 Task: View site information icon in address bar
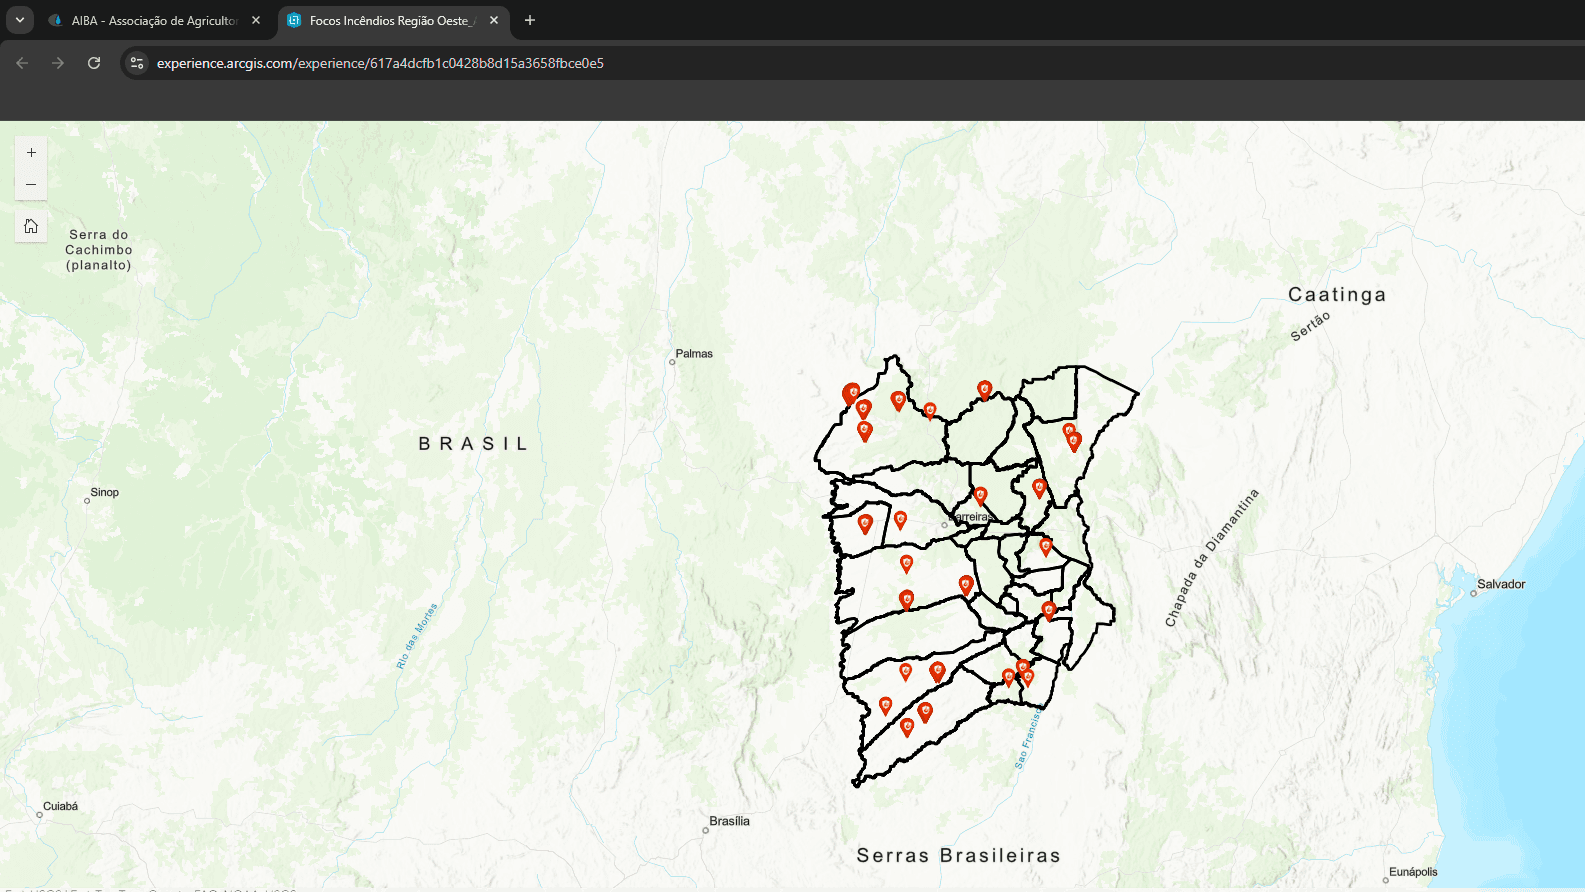[x=137, y=63]
